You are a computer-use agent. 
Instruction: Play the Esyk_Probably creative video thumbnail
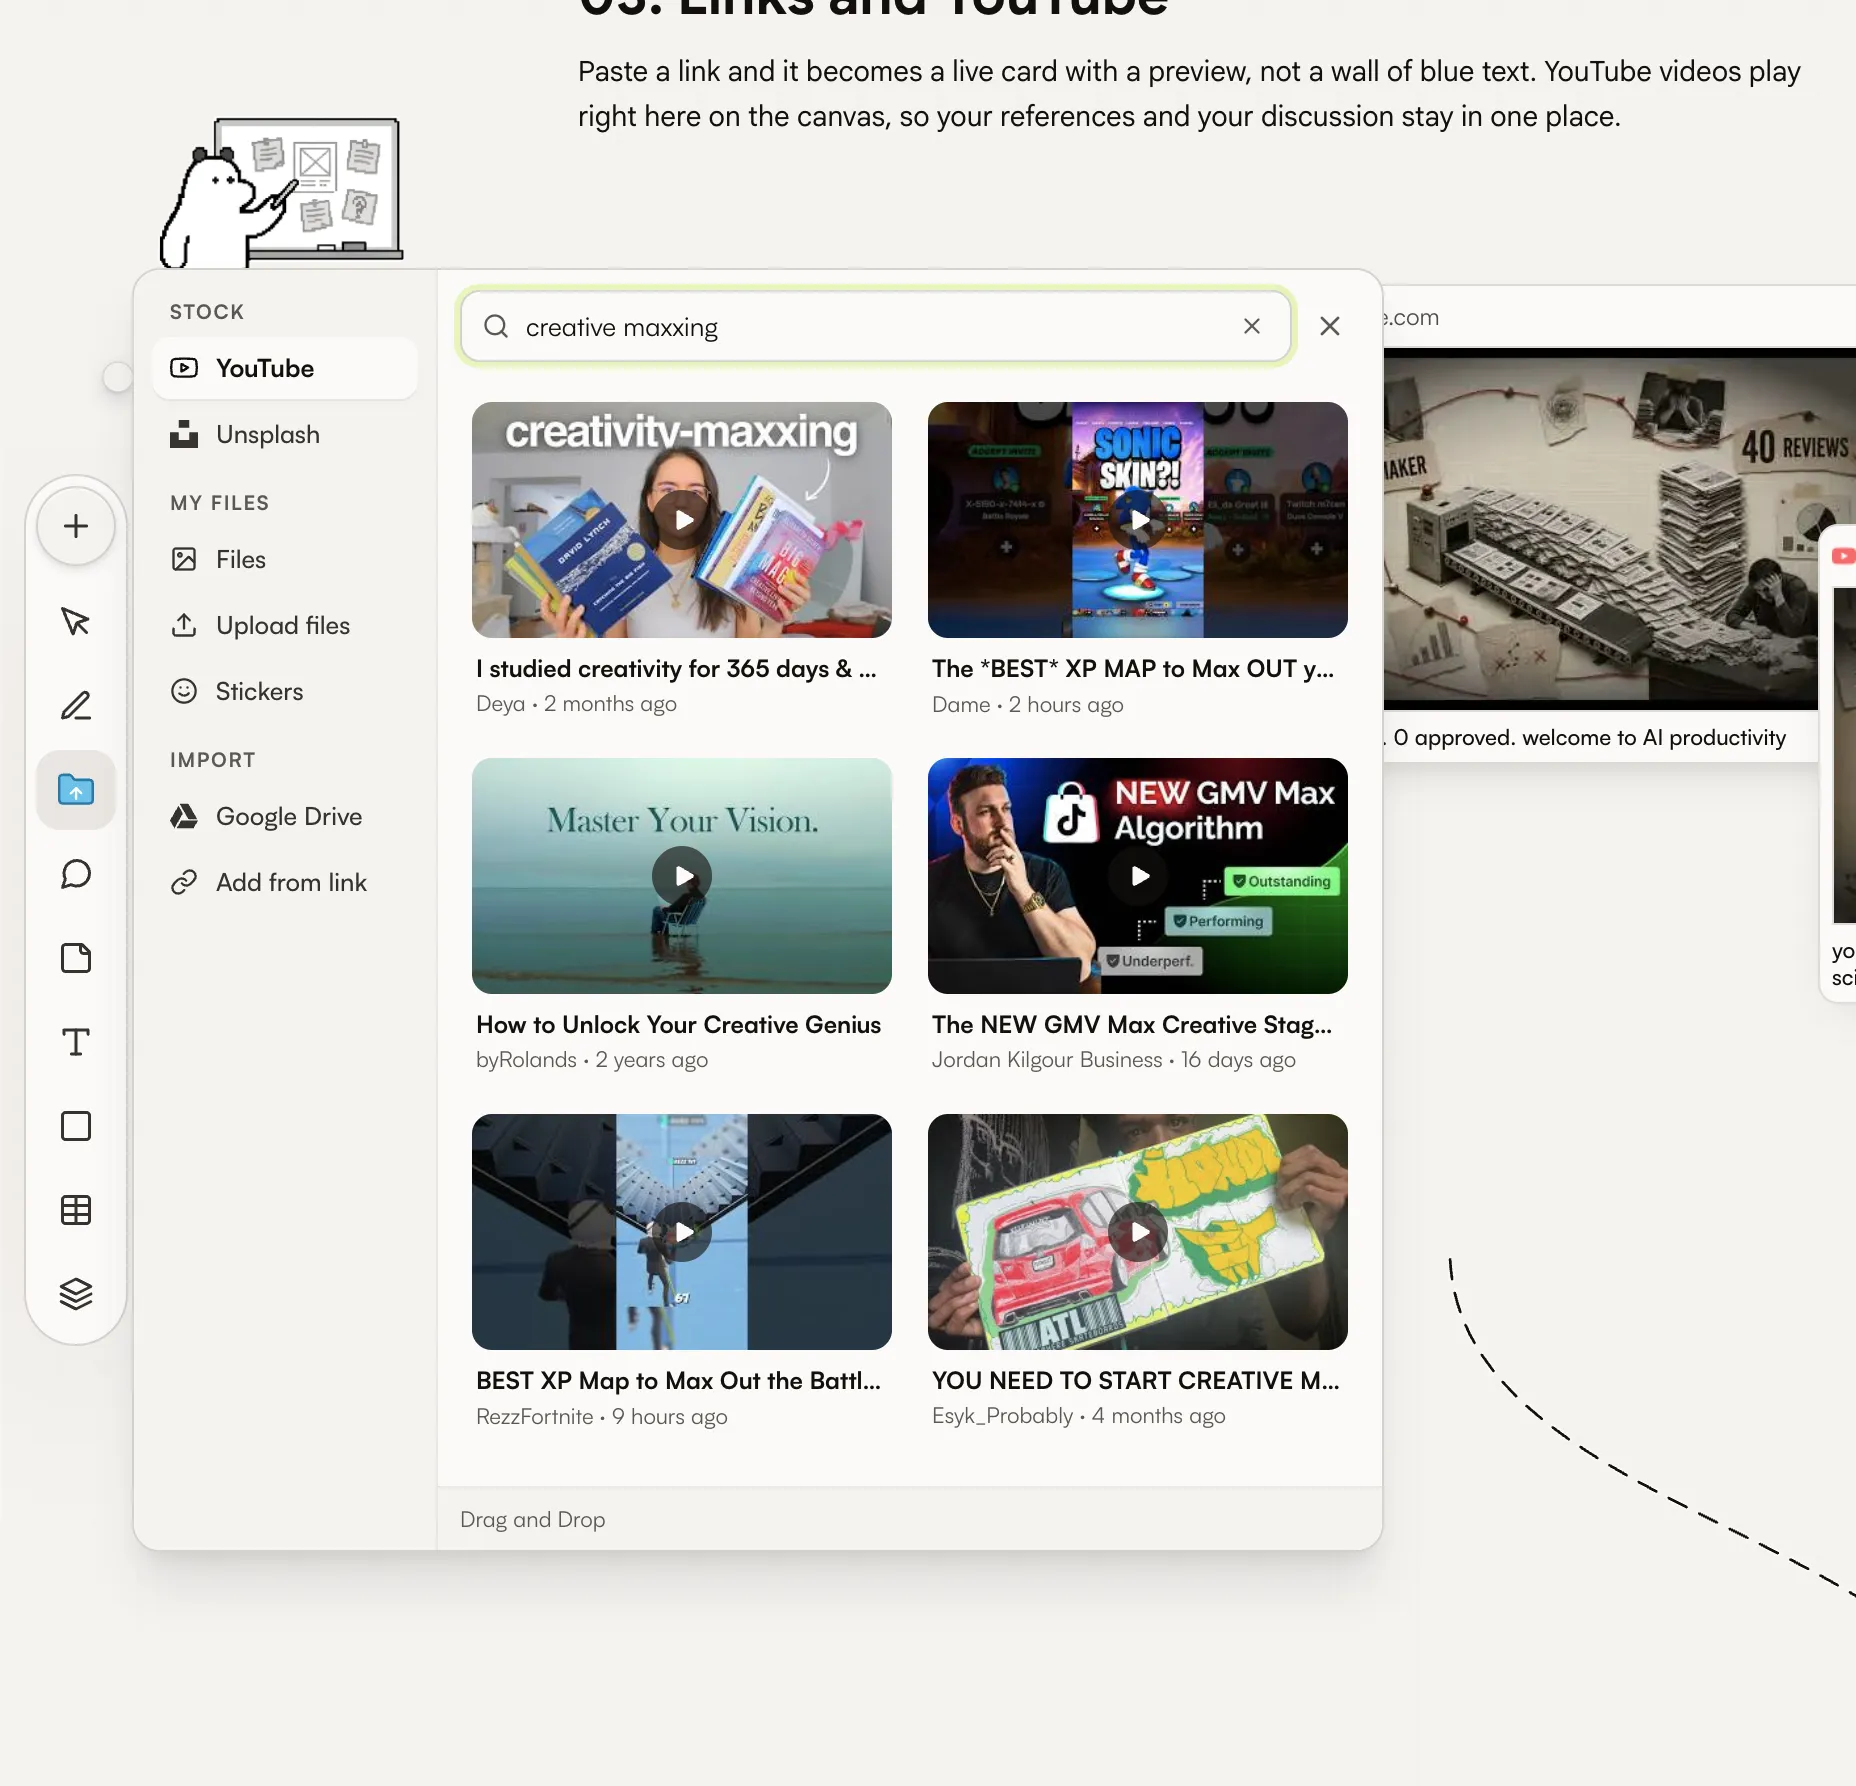coord(1138,1232)
